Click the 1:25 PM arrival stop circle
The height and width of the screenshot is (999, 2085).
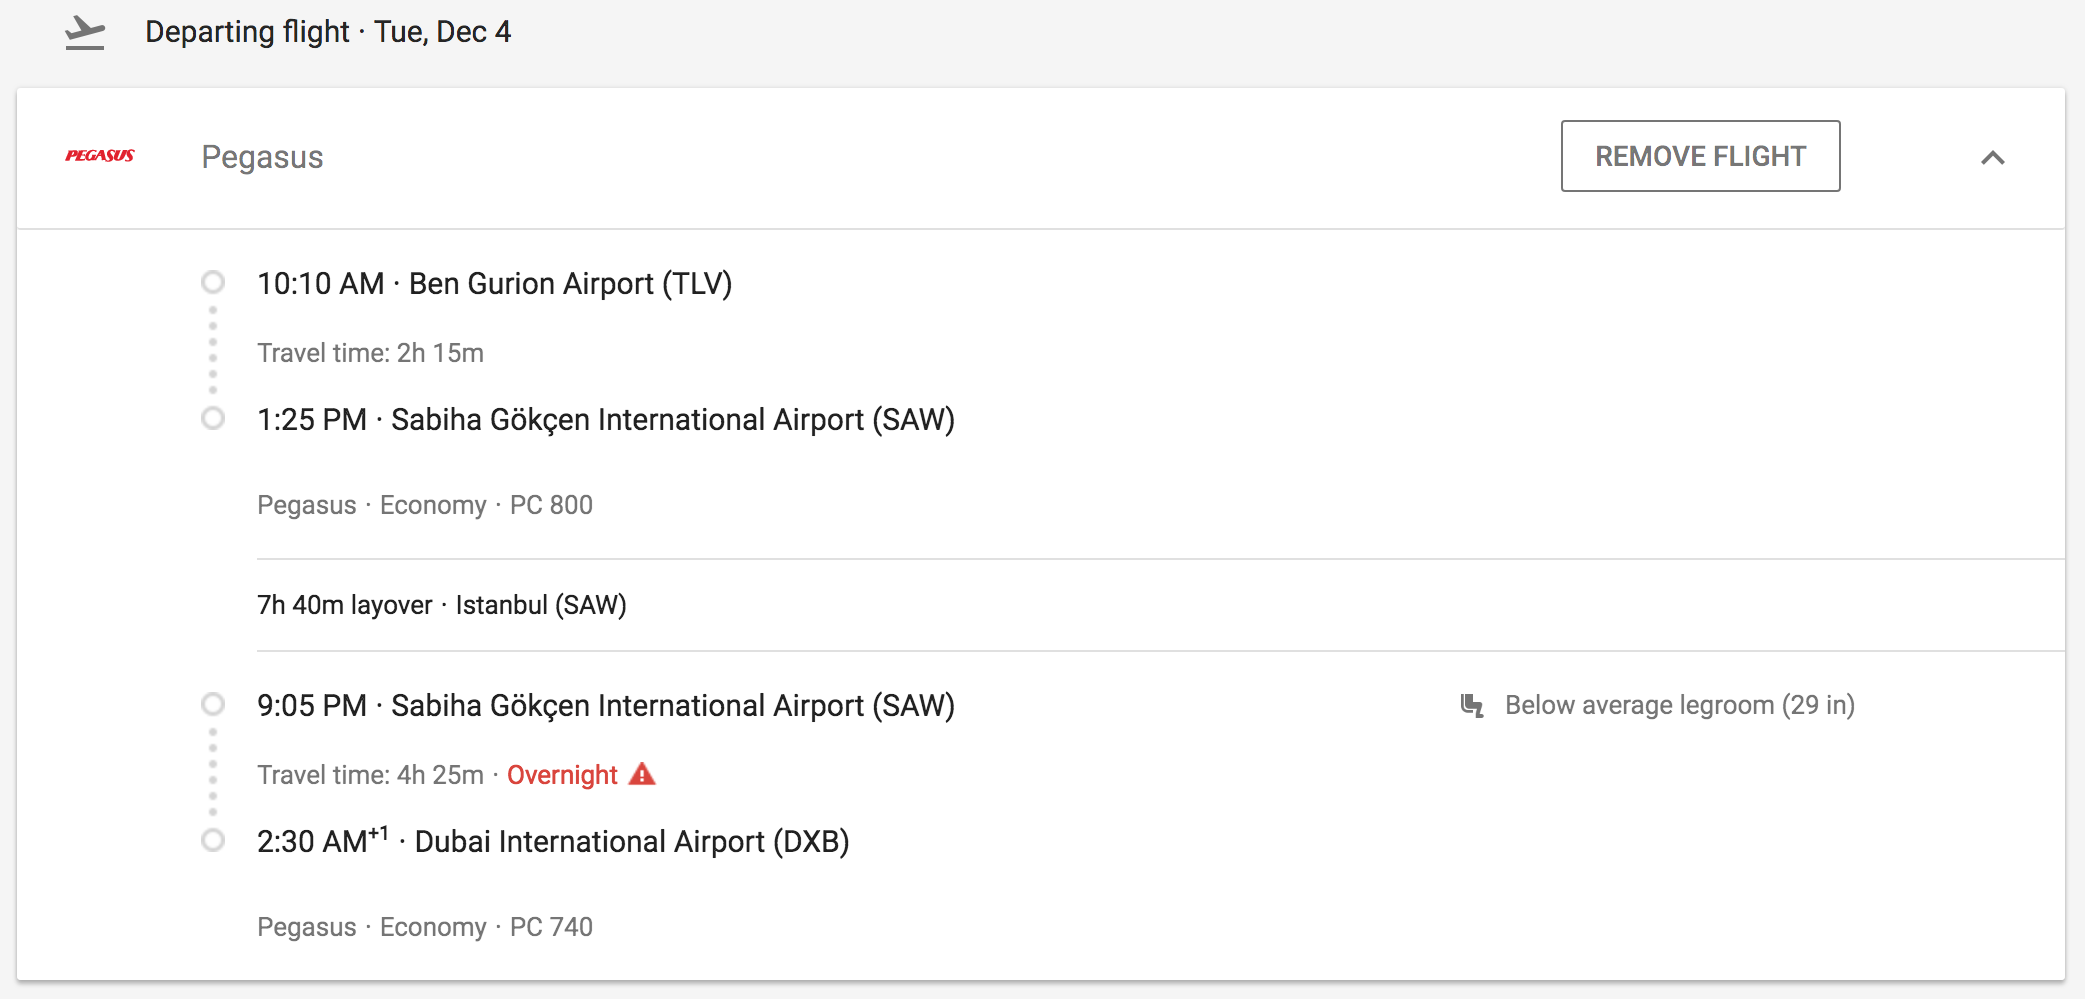(x=213, y=418)
